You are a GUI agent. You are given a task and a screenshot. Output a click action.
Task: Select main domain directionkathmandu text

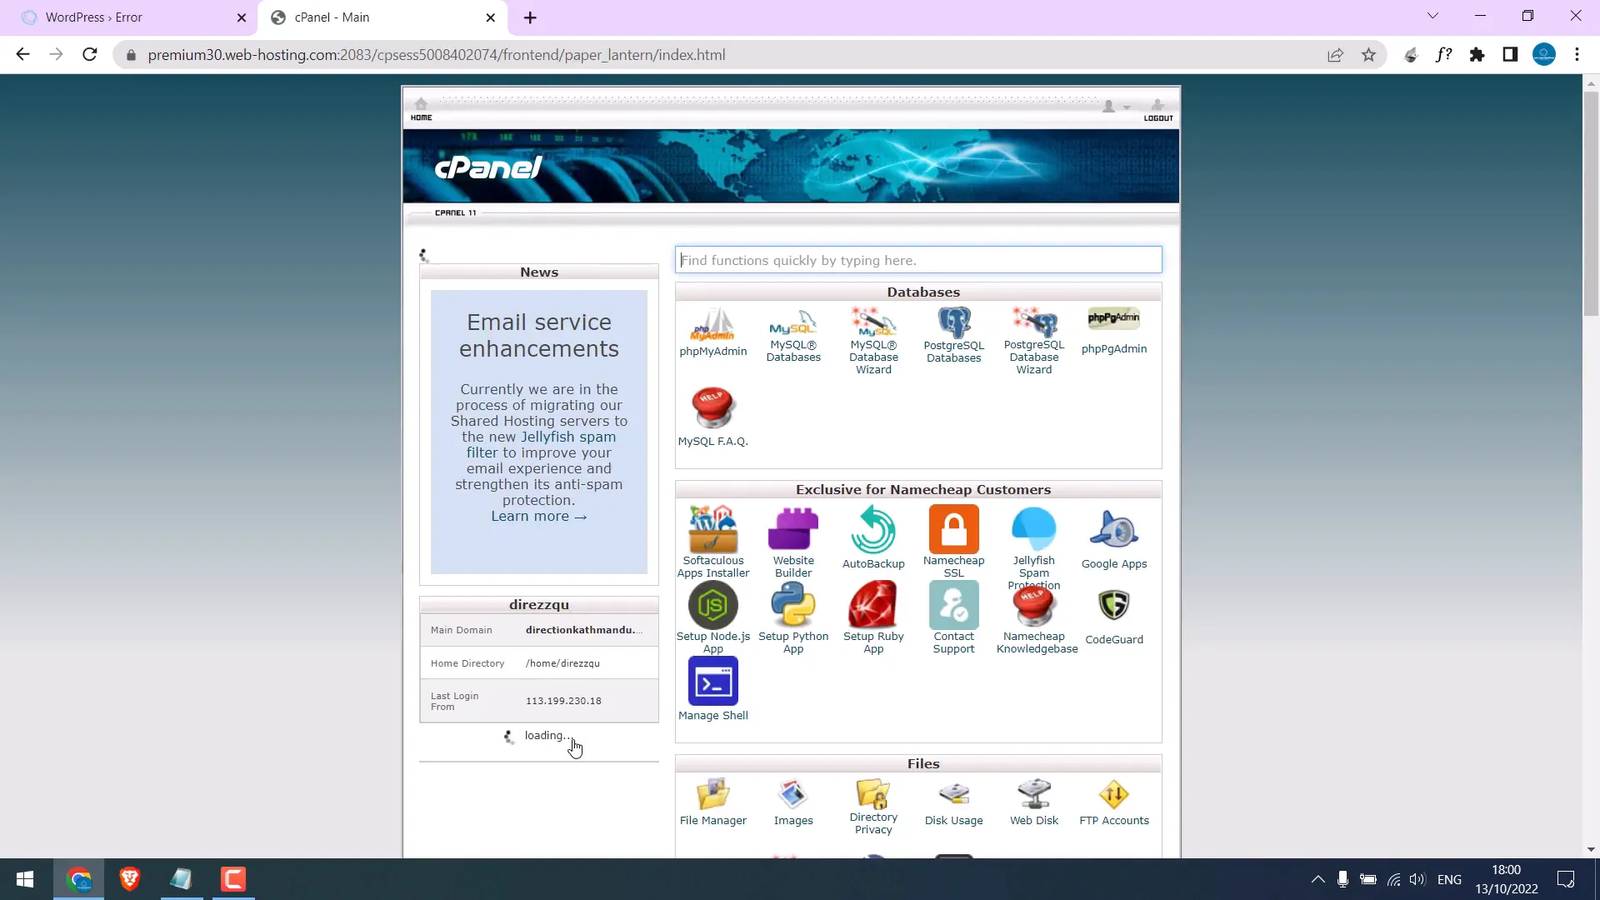point(585,630)
